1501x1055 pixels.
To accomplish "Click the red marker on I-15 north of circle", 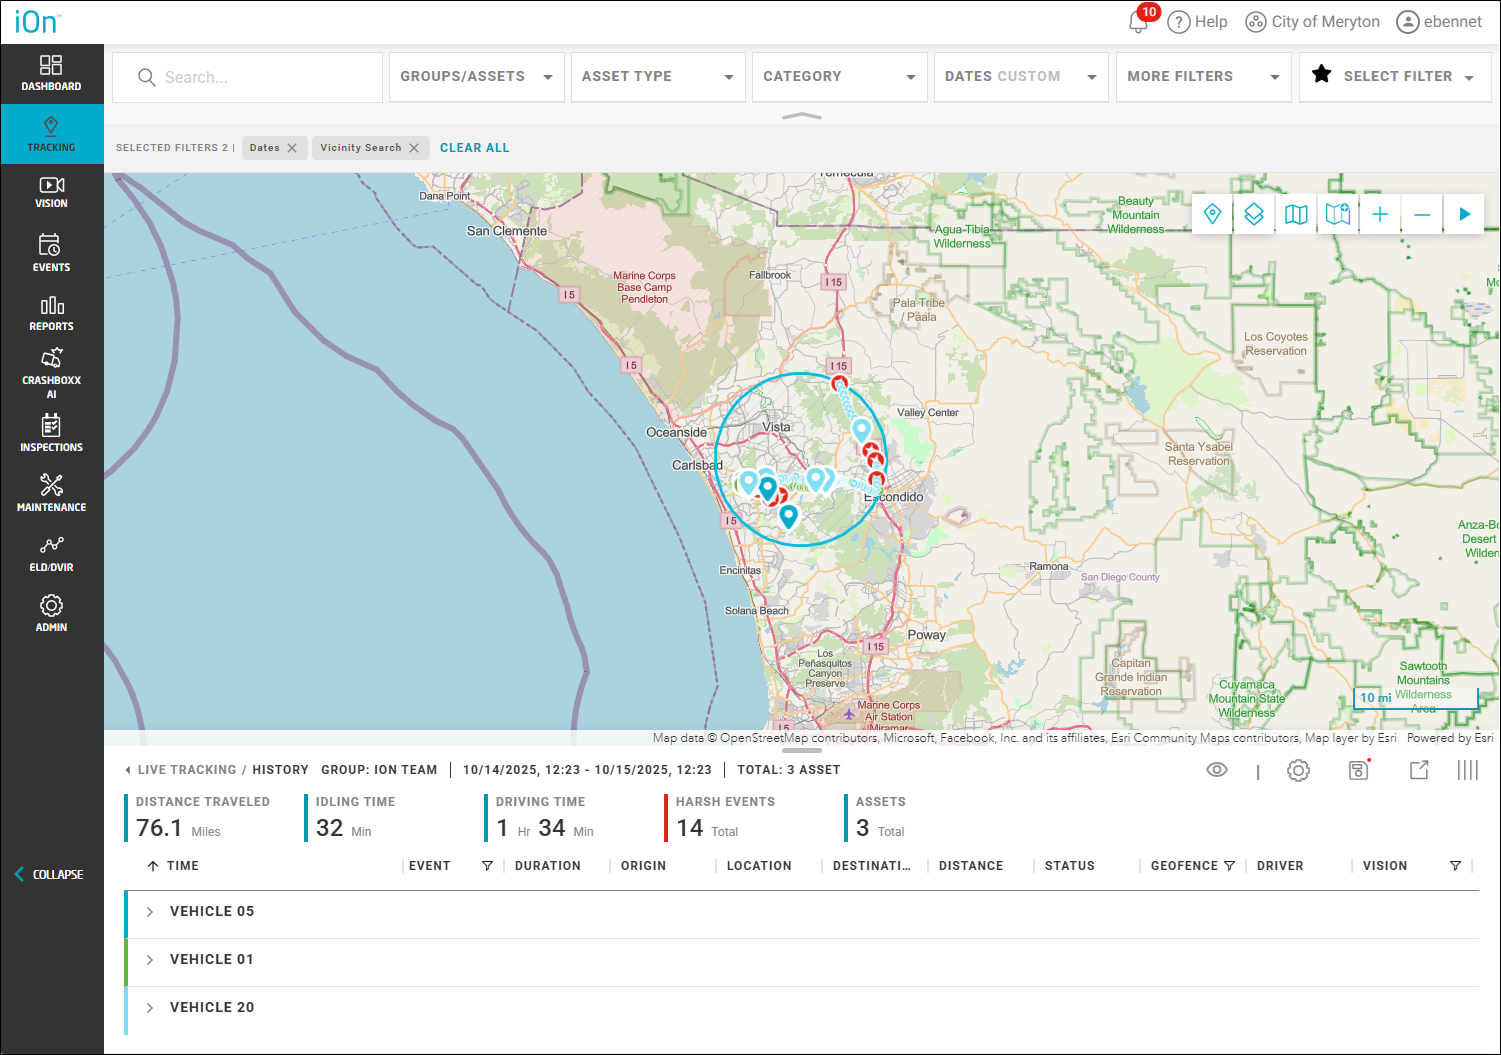I will 839,383.
